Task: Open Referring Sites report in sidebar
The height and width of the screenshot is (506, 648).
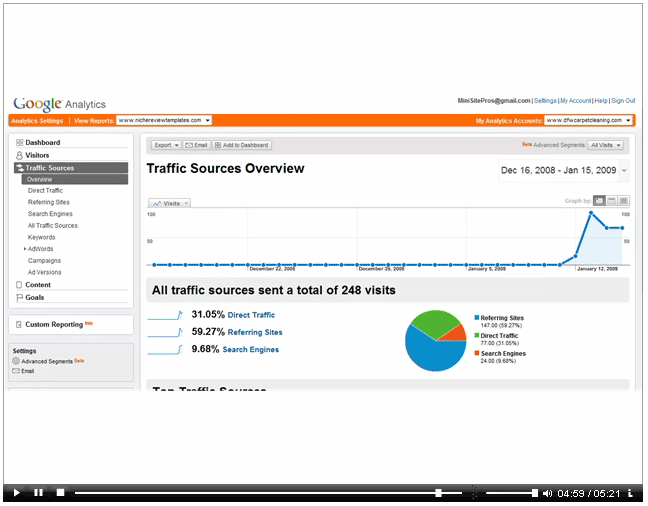Action: pos(49,202)
